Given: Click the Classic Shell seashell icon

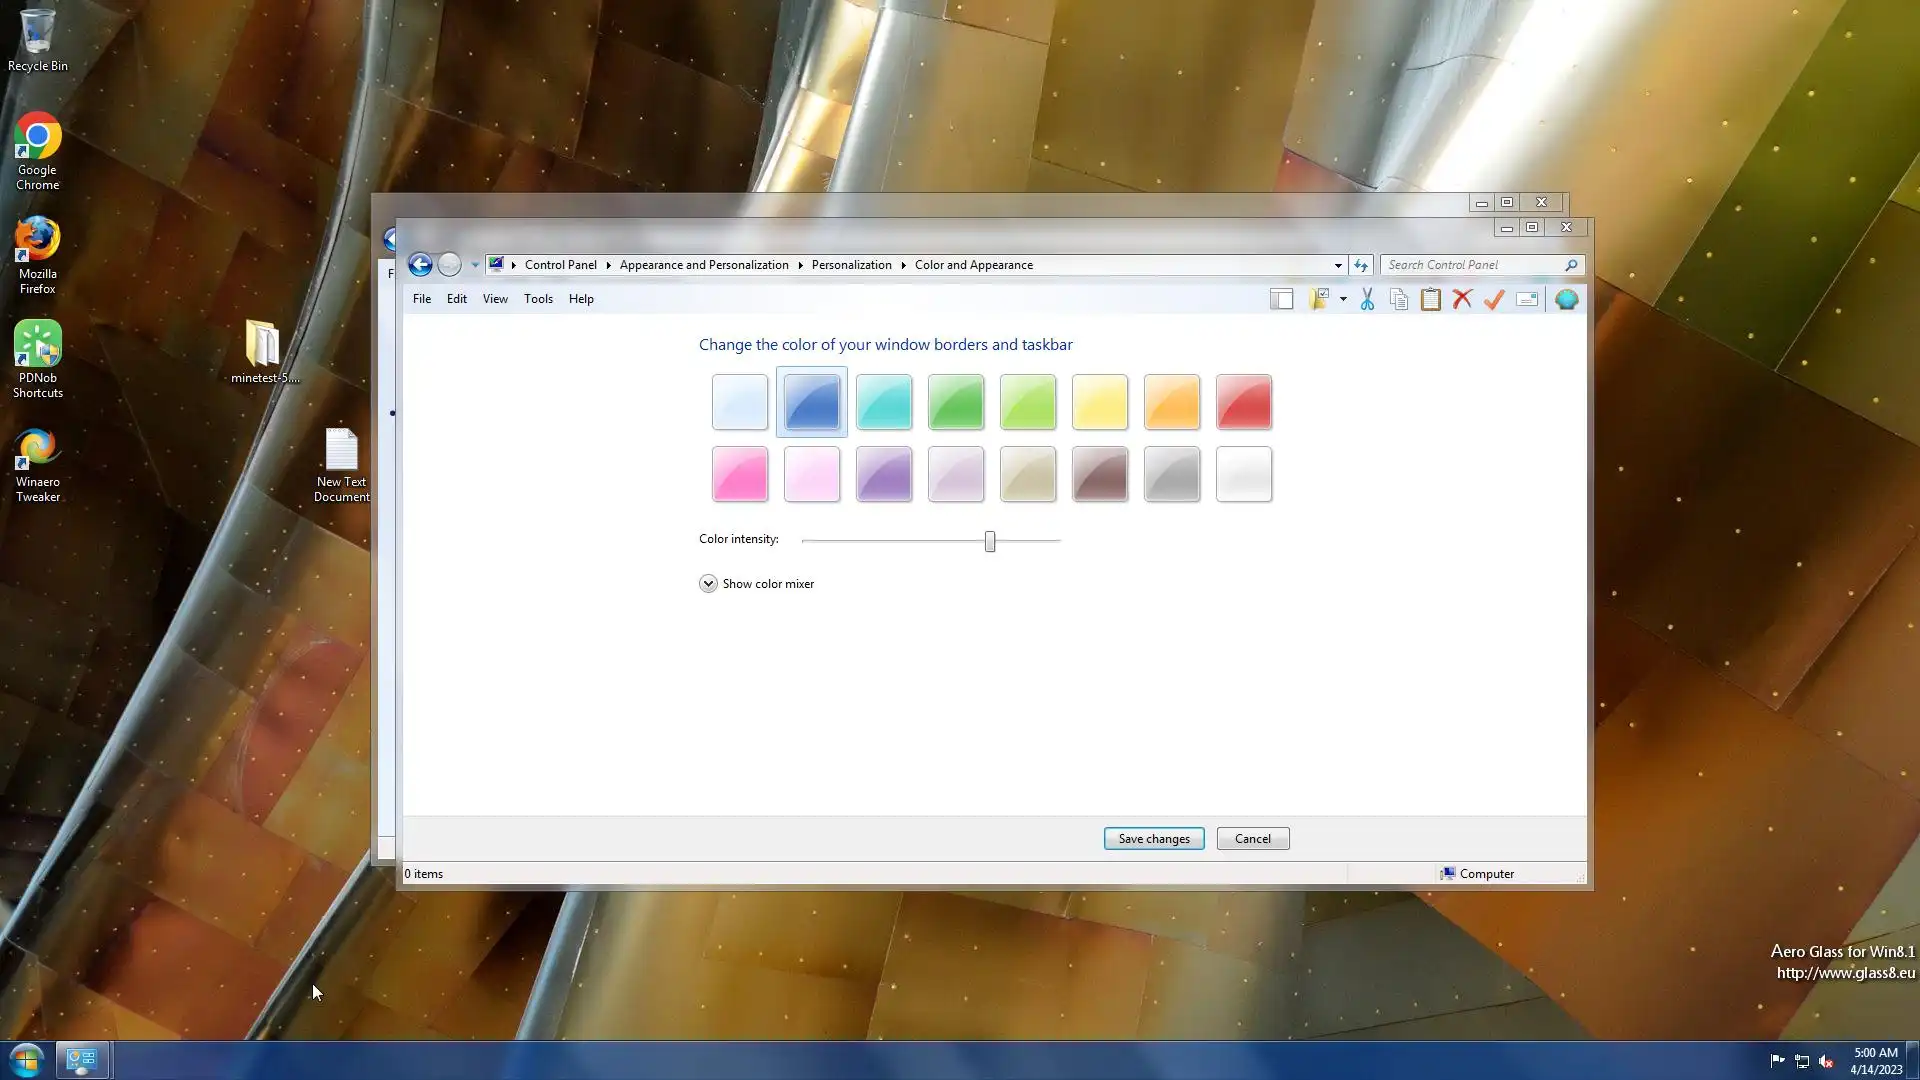Looking at the screenshot, I should click(1567, 299).
